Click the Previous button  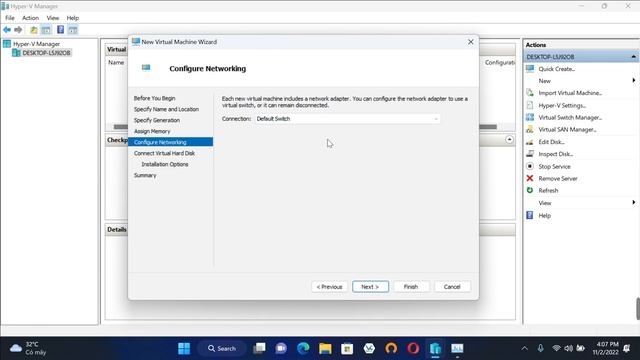(329, 287)
